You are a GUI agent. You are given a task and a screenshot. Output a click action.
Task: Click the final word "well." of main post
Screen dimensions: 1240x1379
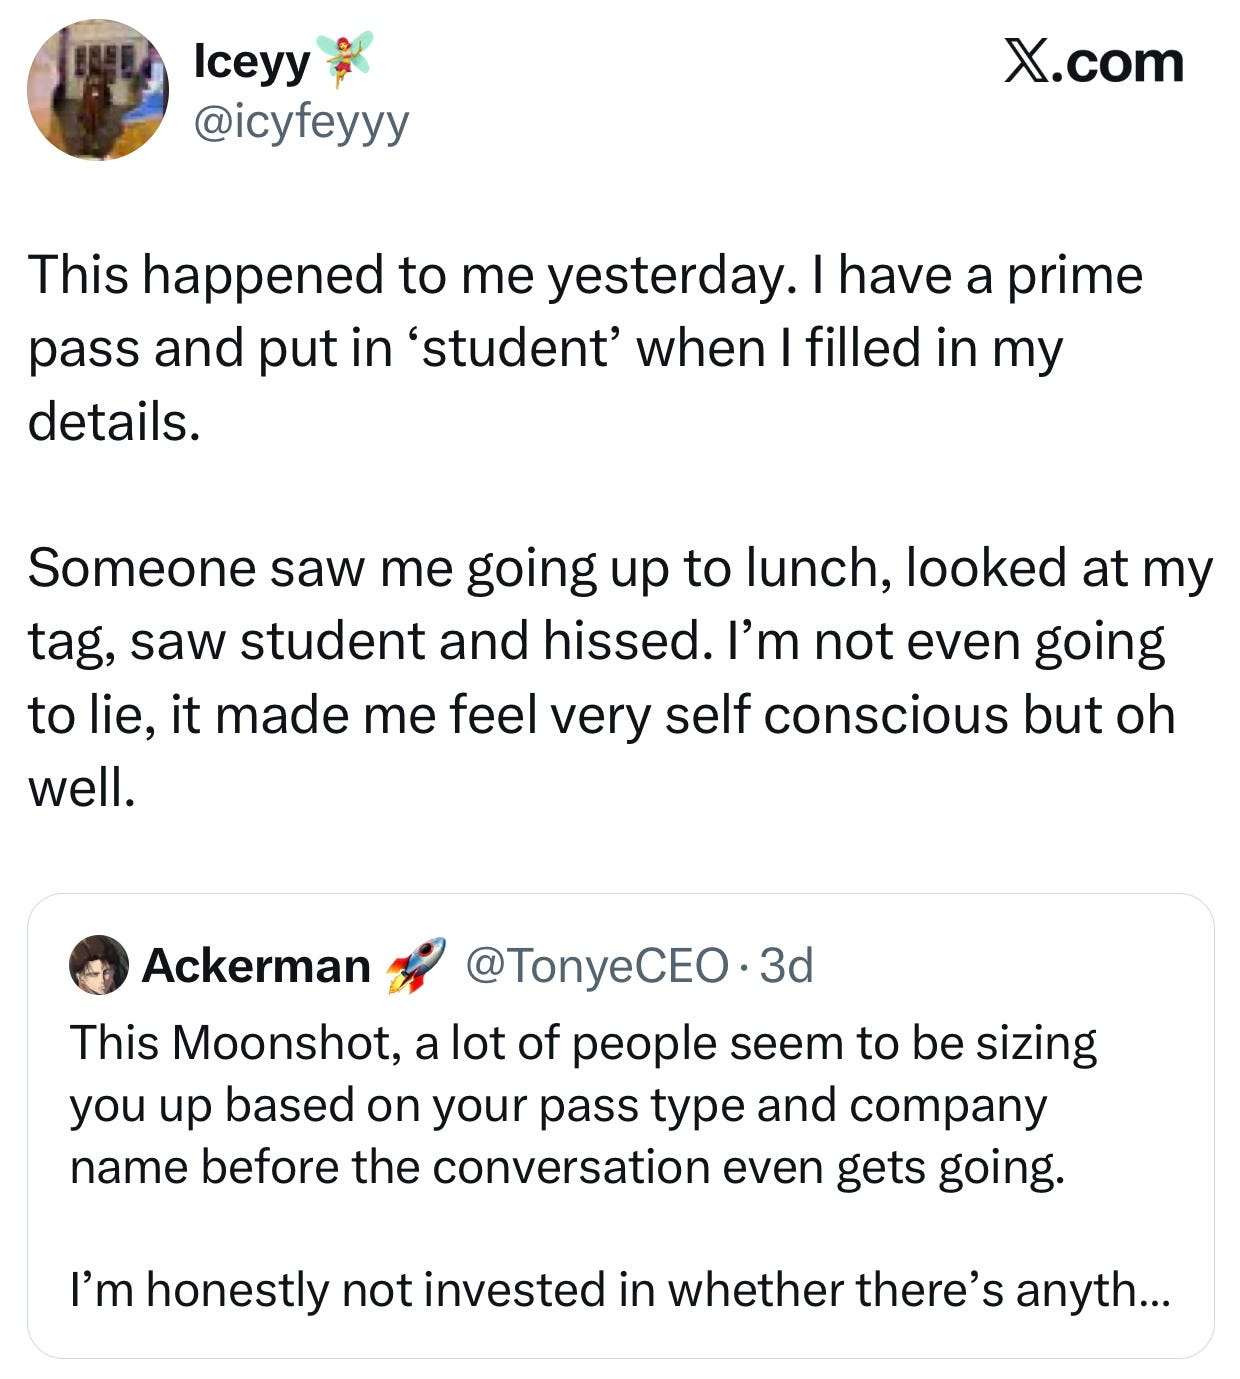[x=81, y=789]
